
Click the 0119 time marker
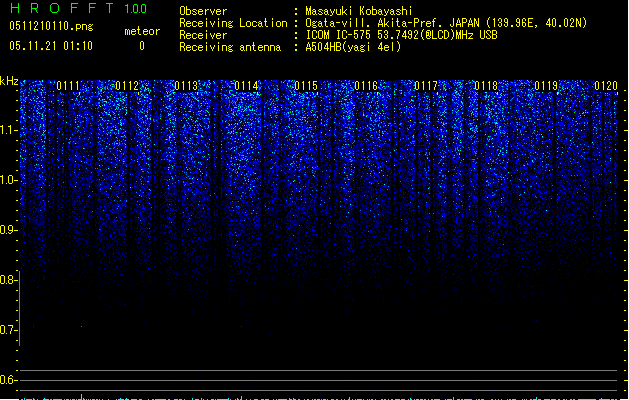(546, 86)
